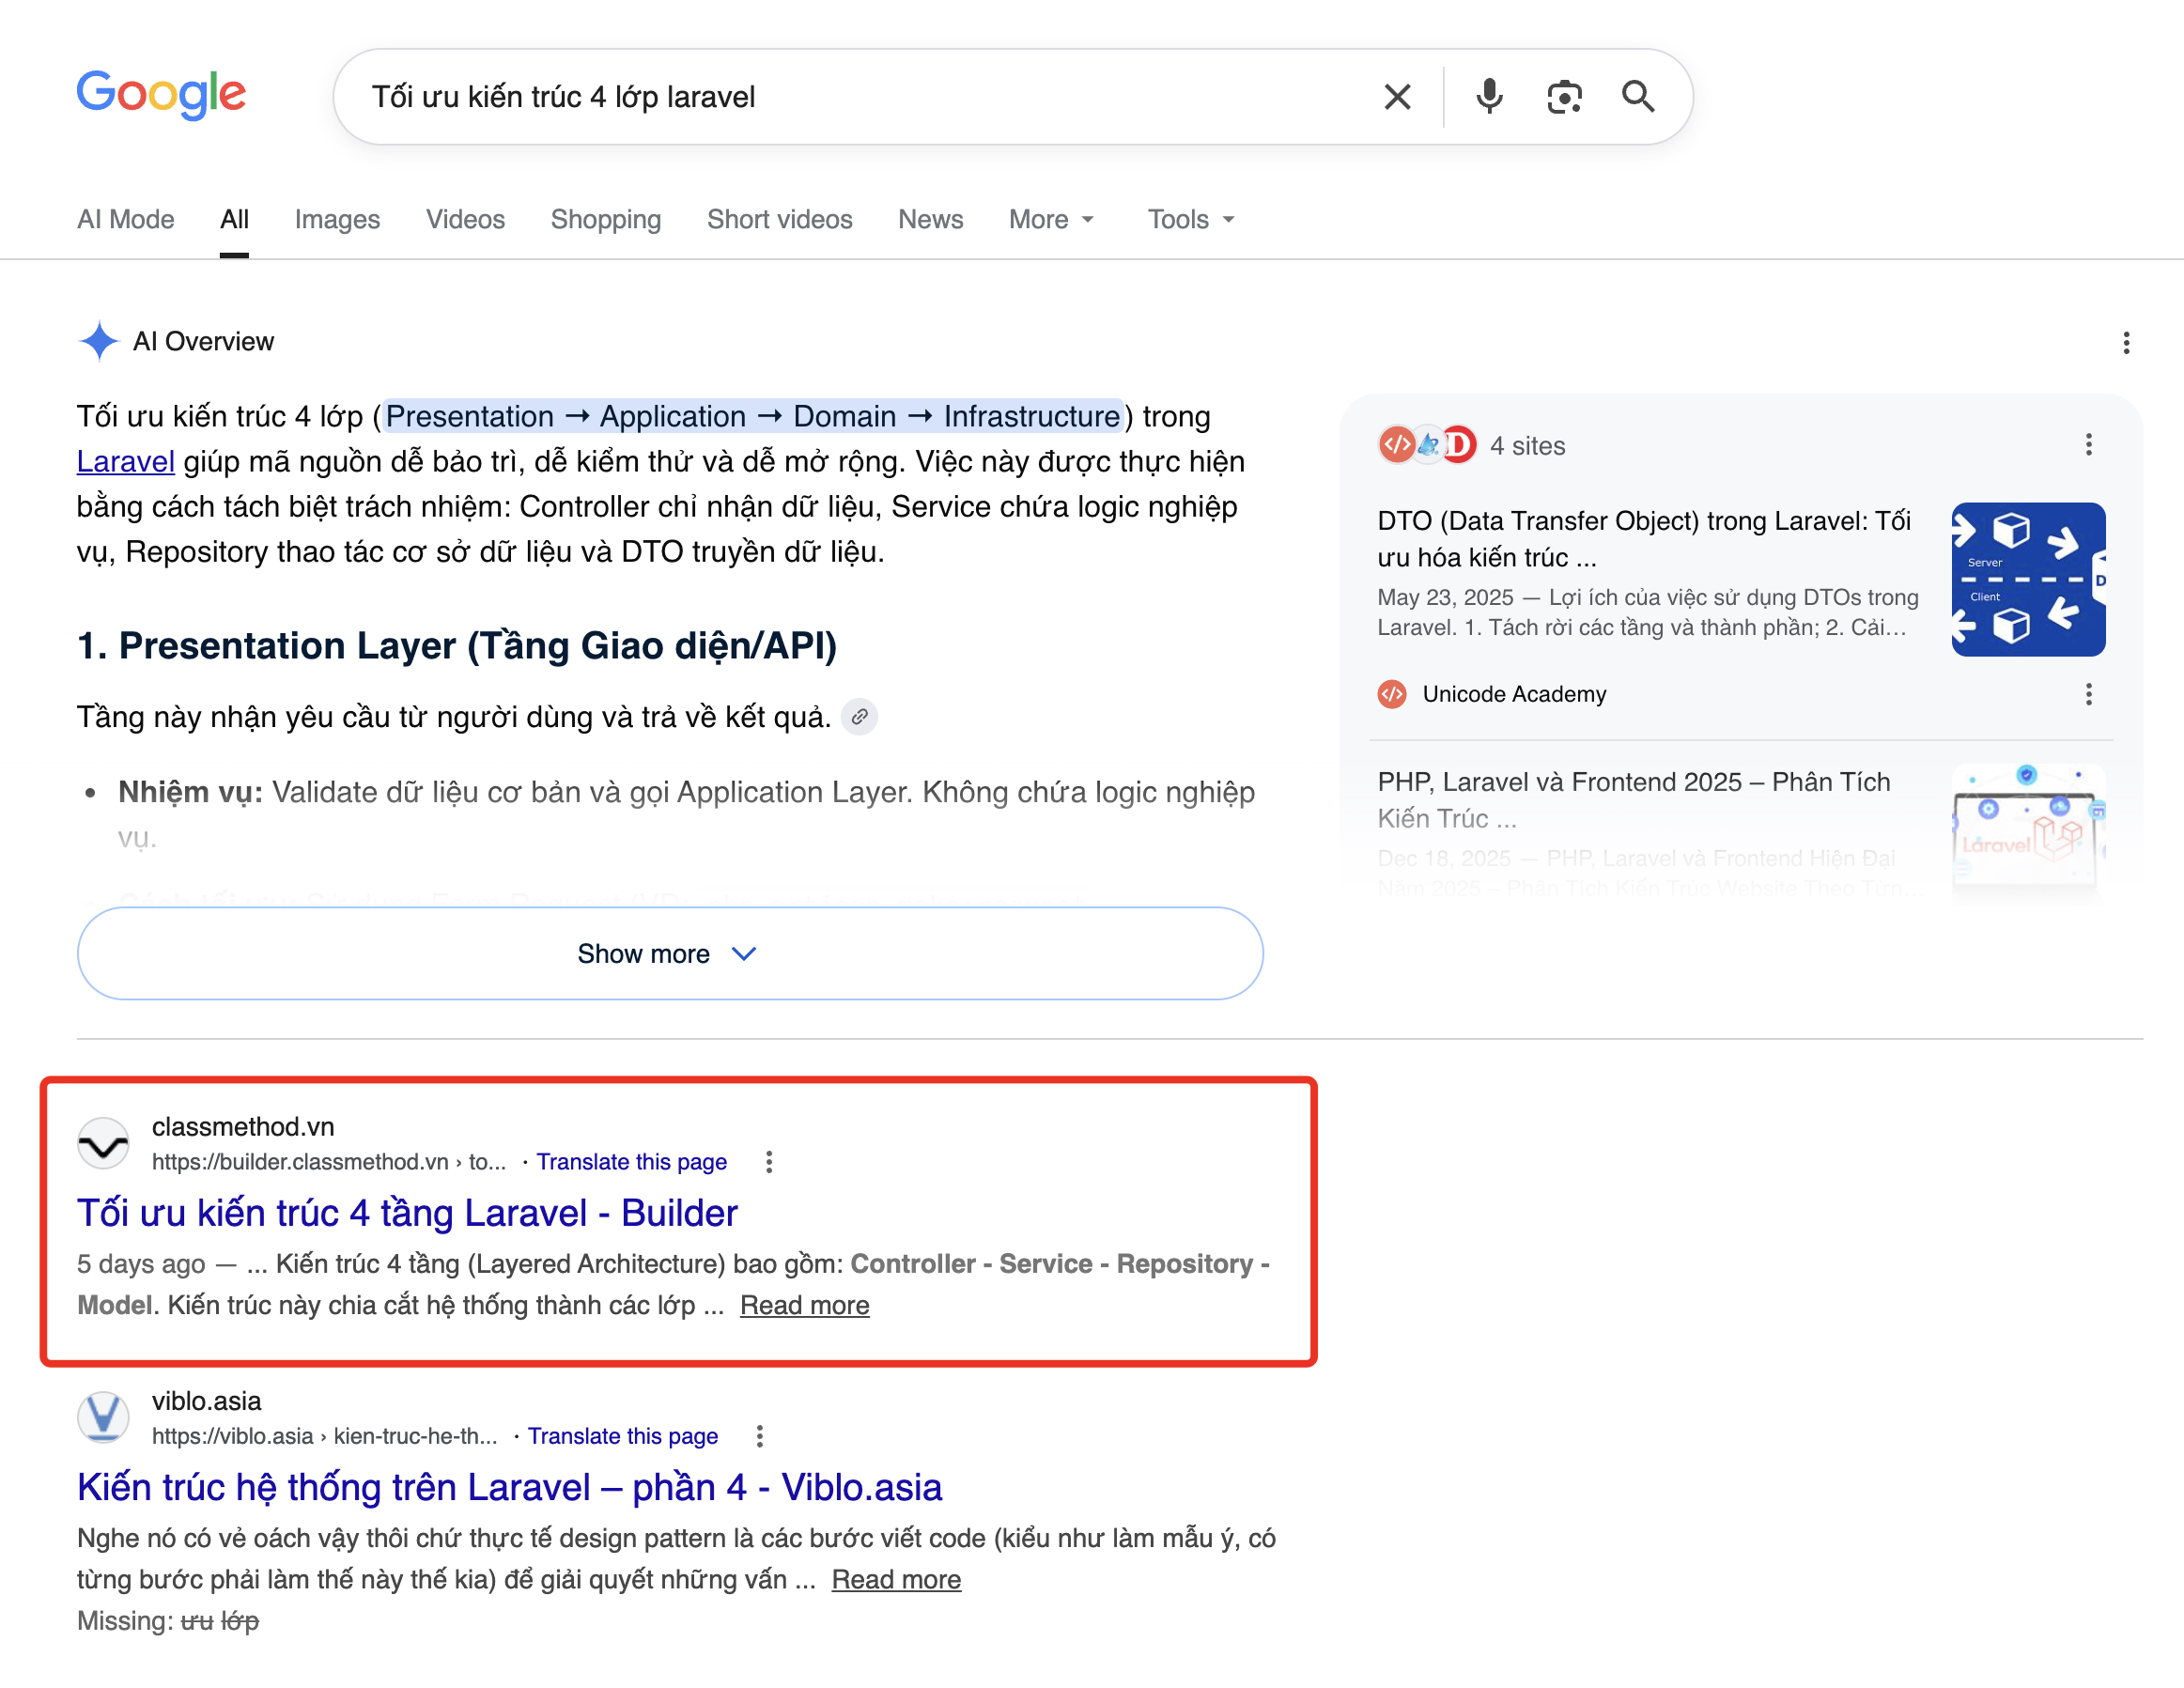Open the DTO trong Laravel source article
Screen dimensions: 2184x1688
point(1645,539)
